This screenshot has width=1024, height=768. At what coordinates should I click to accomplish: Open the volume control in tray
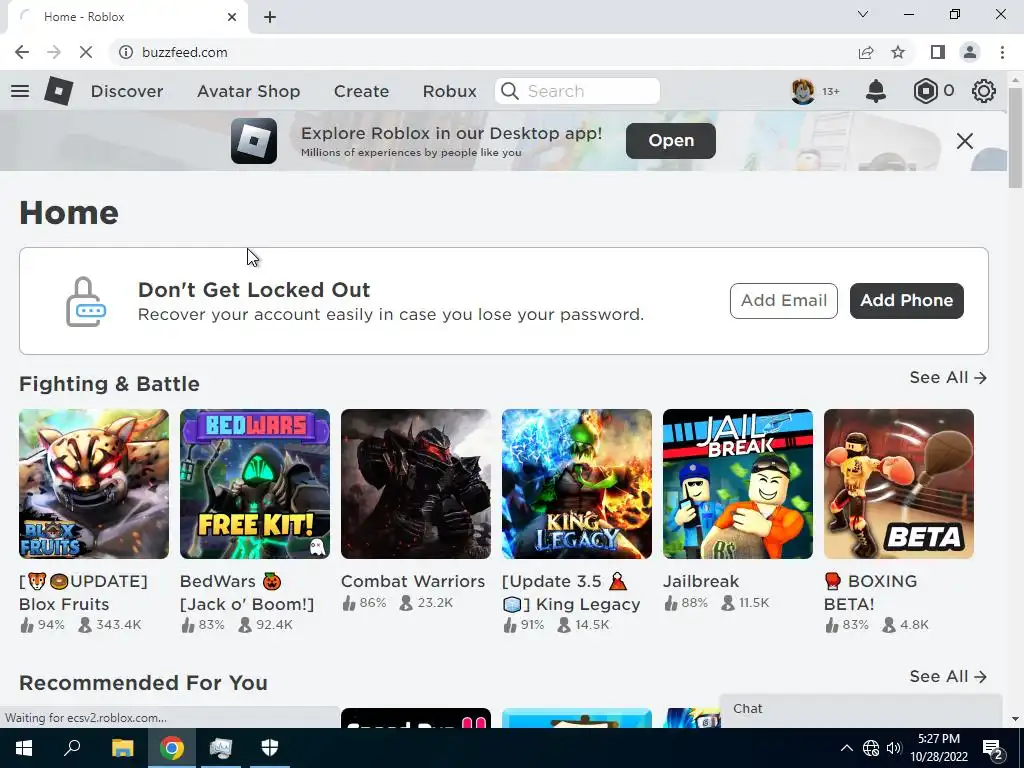[x=894, y=748]
